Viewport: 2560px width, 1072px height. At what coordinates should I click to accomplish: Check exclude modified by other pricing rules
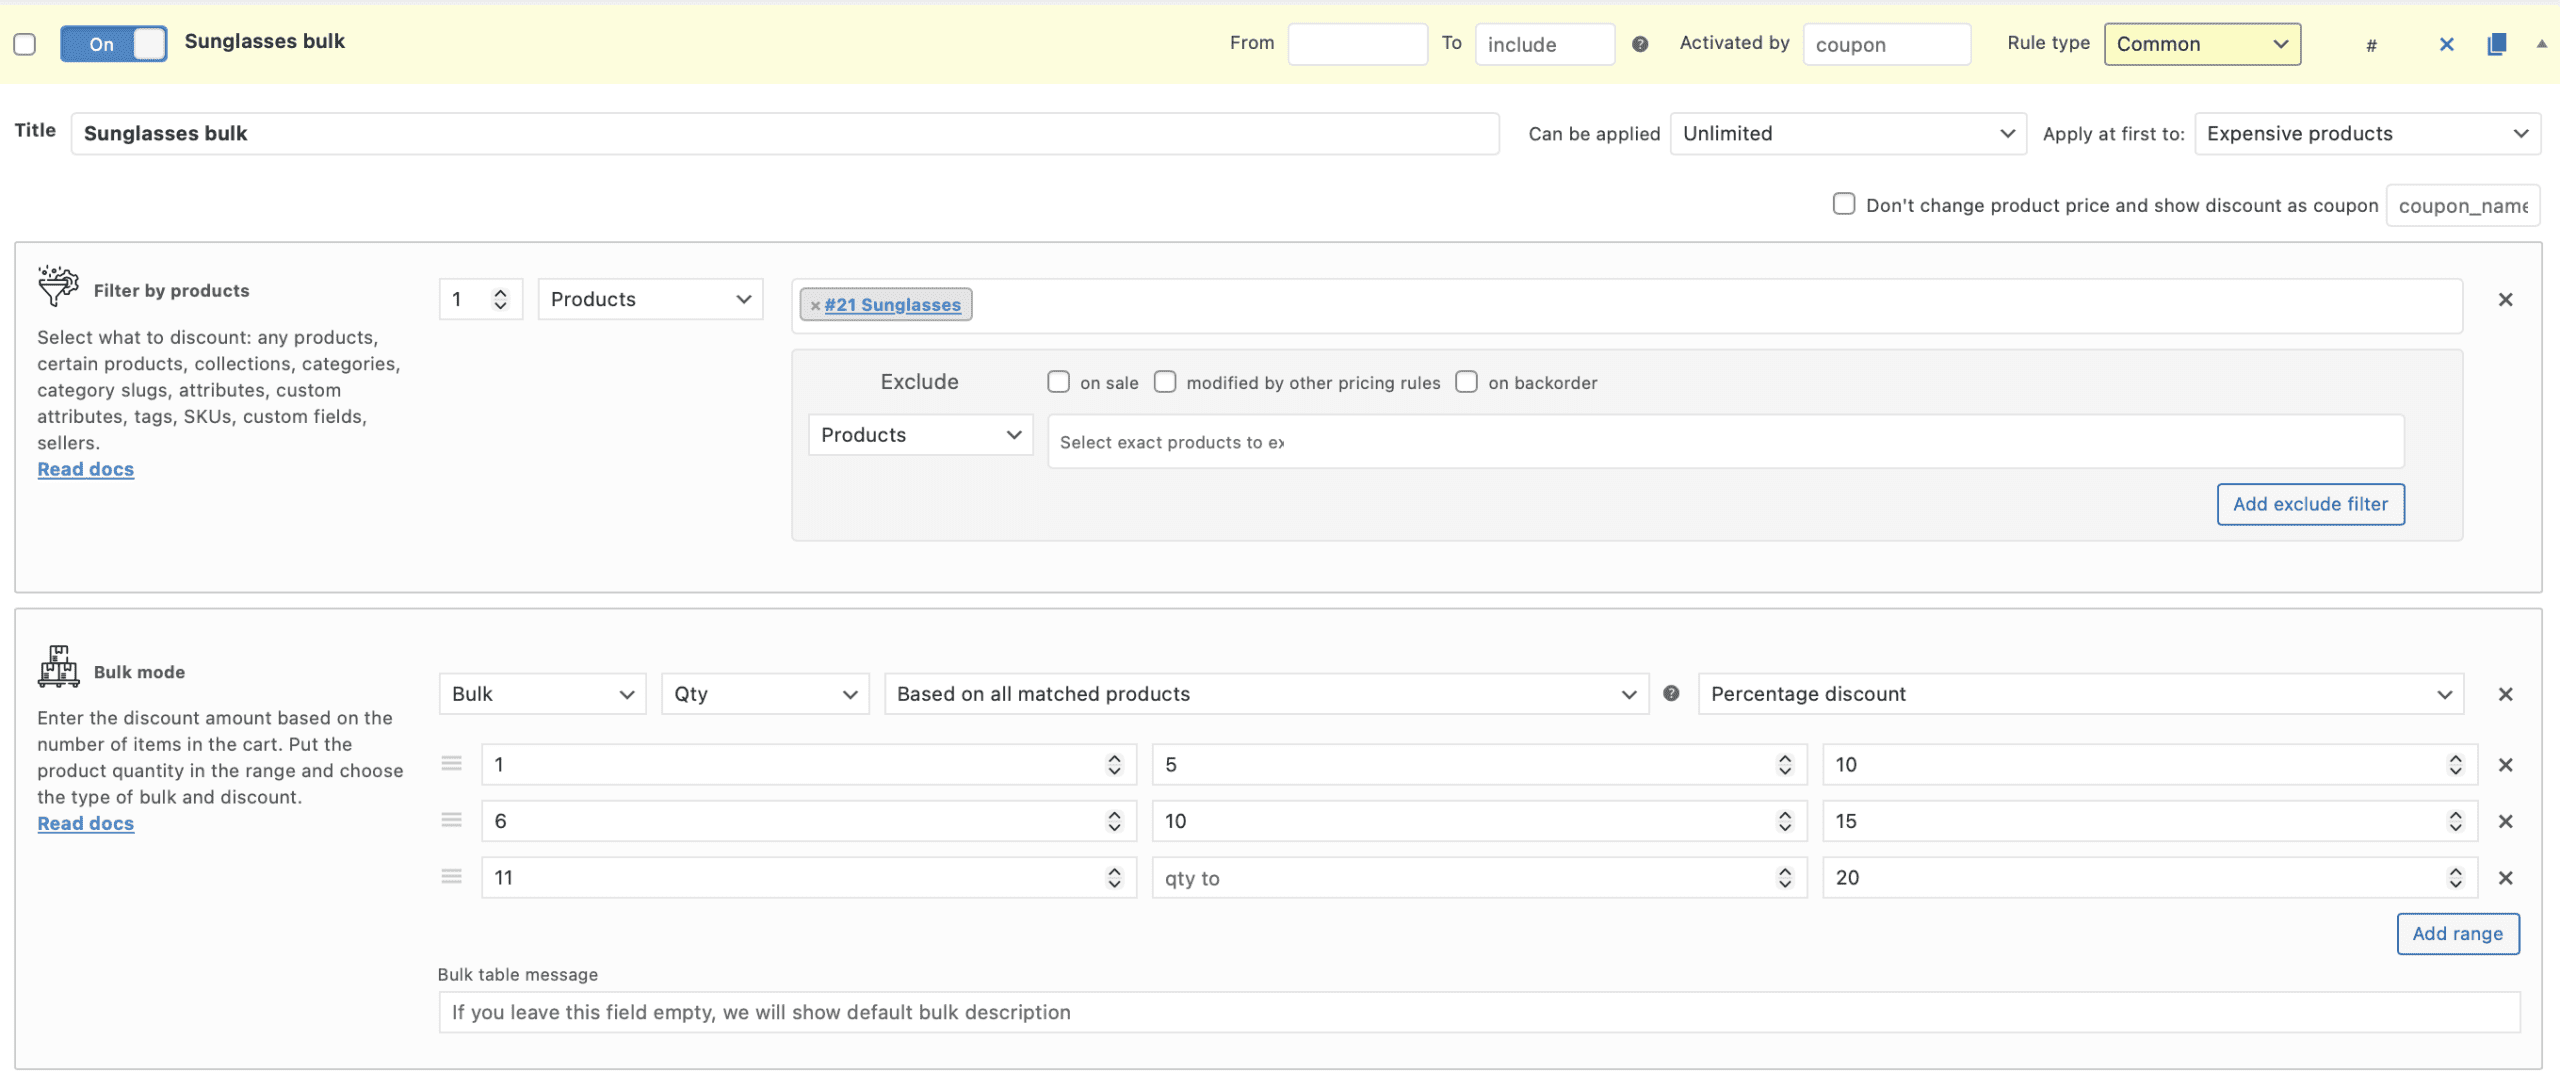point(1165,382)
